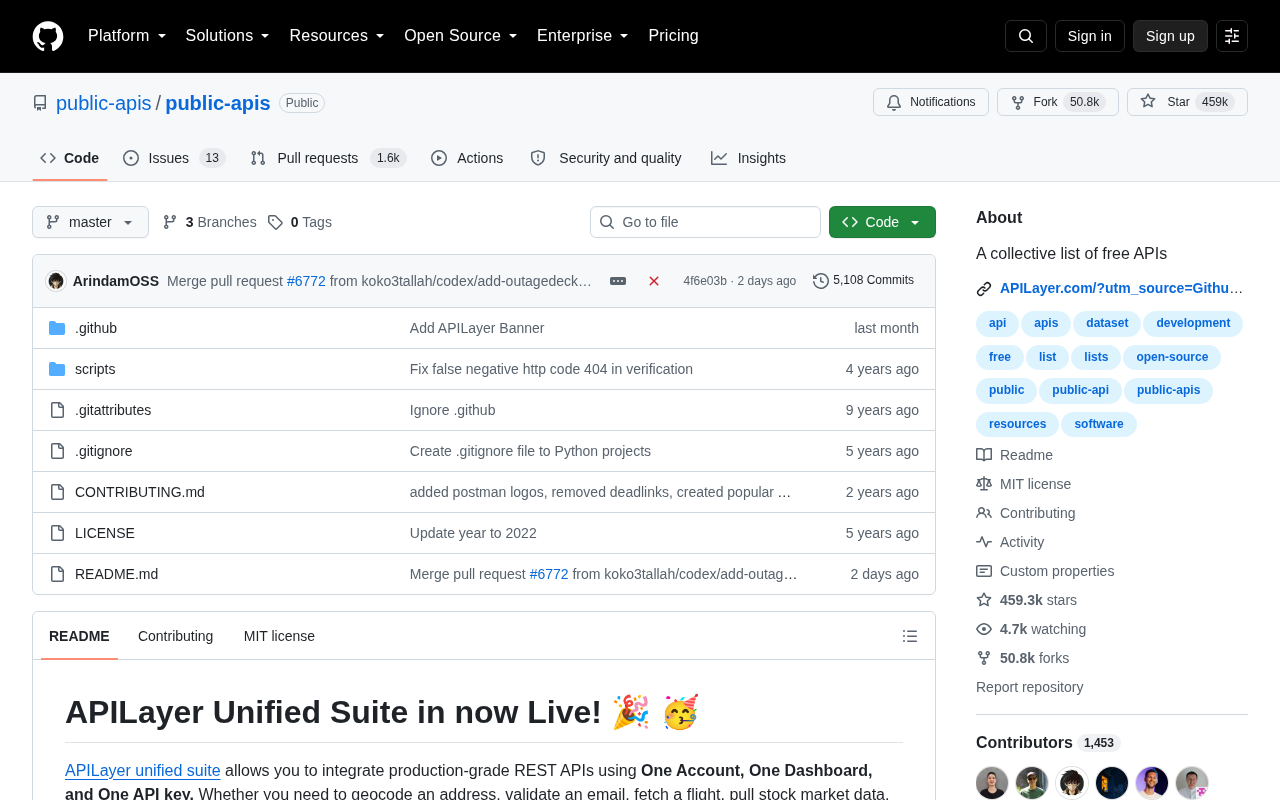
Task: Click ArindamOSS avatar in commit bar
Action: click(56, 281)
